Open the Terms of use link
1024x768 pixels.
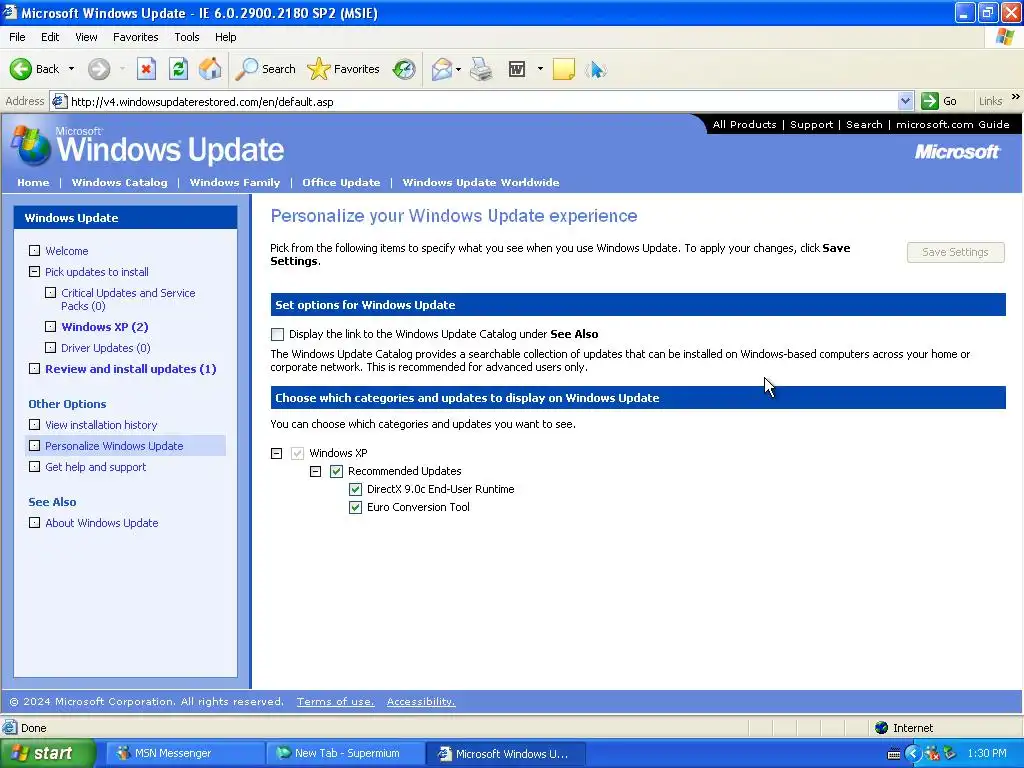pyautogui.click(x=336, y=701)
